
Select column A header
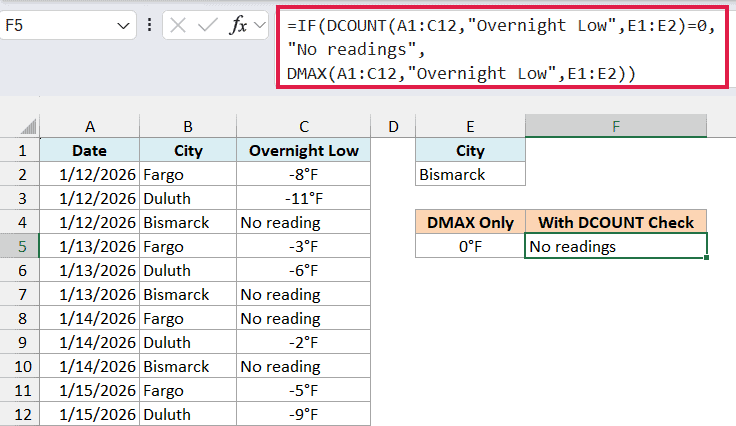[x=90, y=126]
